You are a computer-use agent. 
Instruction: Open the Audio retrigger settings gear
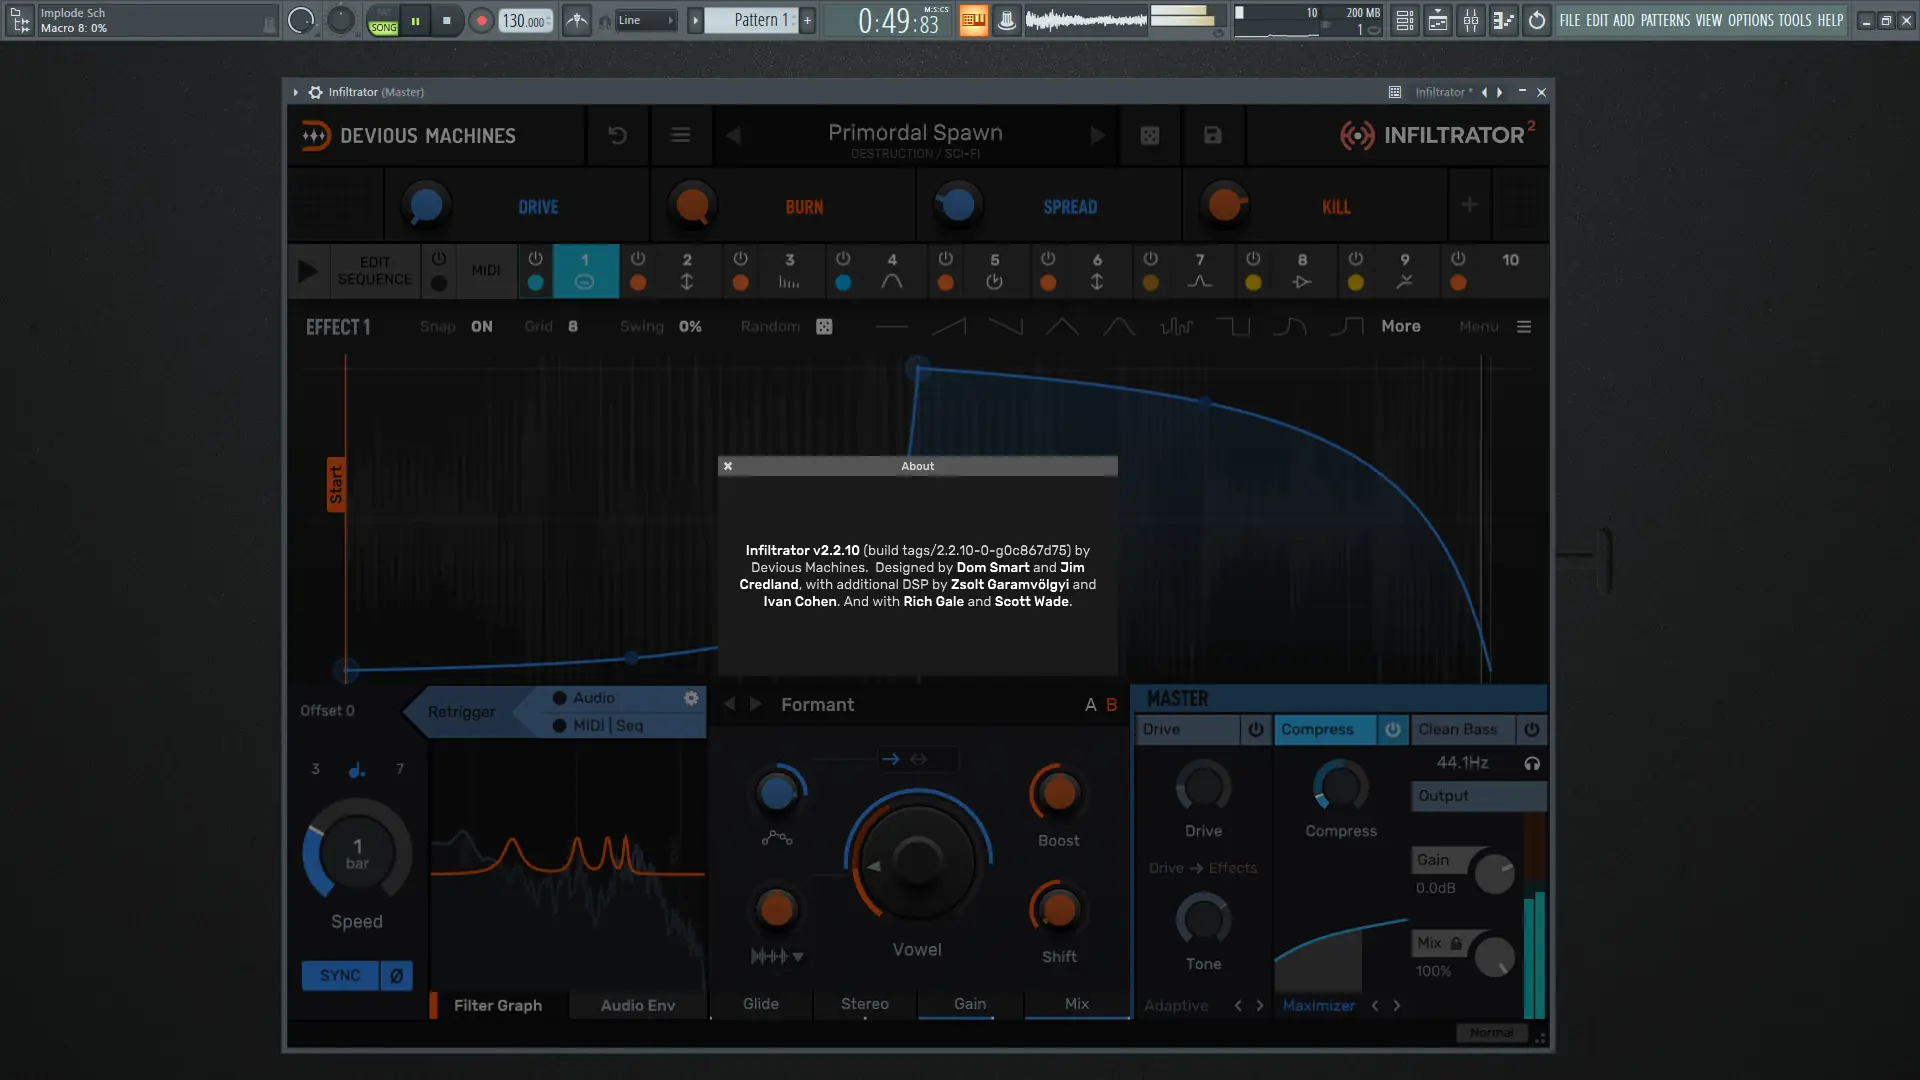[691, 698]
